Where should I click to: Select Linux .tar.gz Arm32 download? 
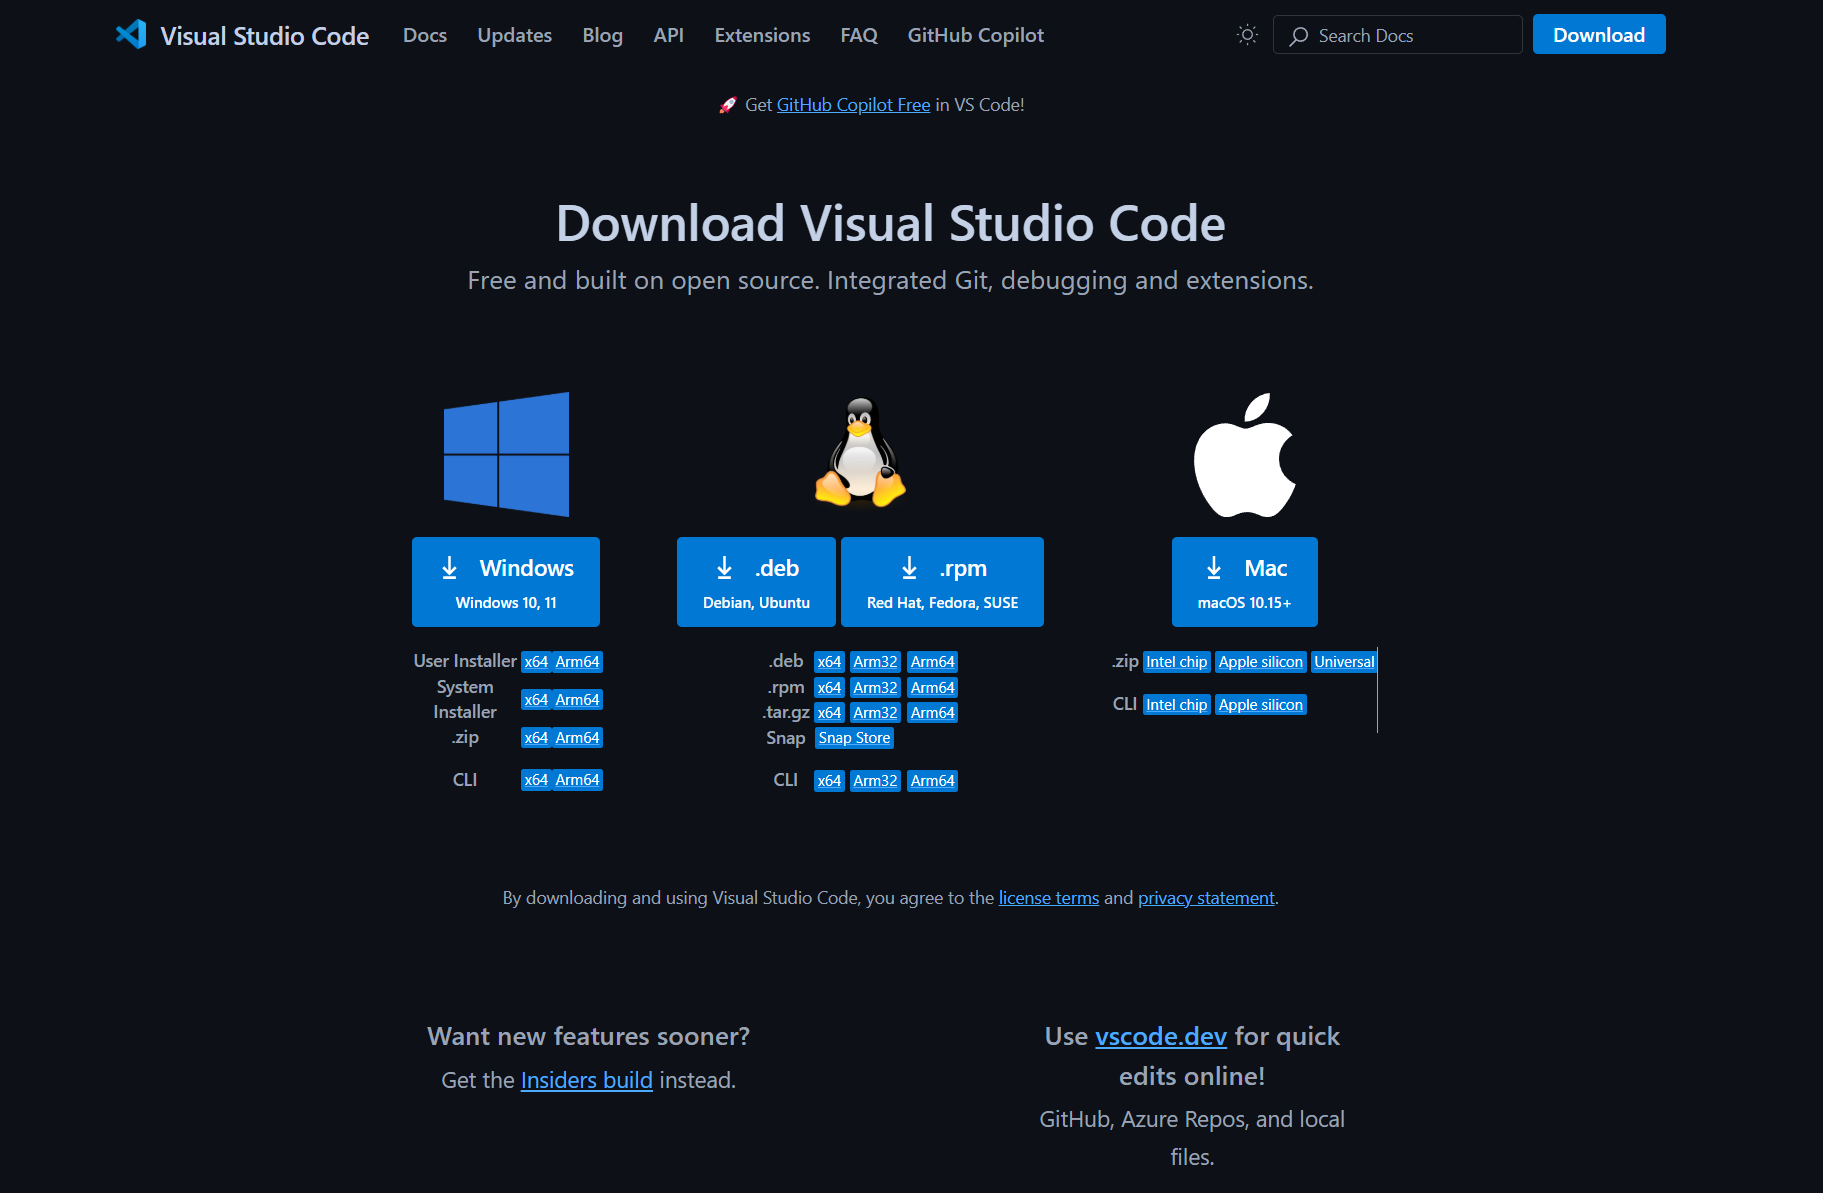coord(875,713)
